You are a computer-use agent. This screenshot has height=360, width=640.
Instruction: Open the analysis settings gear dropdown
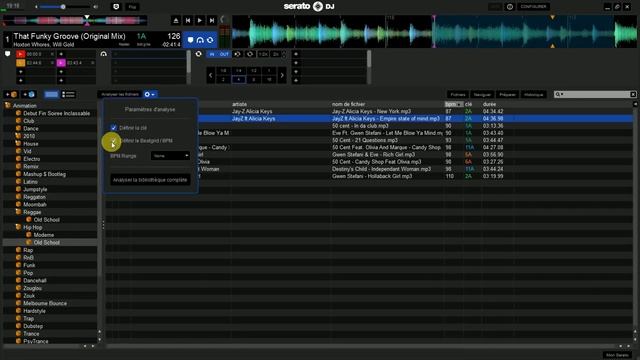149,94
